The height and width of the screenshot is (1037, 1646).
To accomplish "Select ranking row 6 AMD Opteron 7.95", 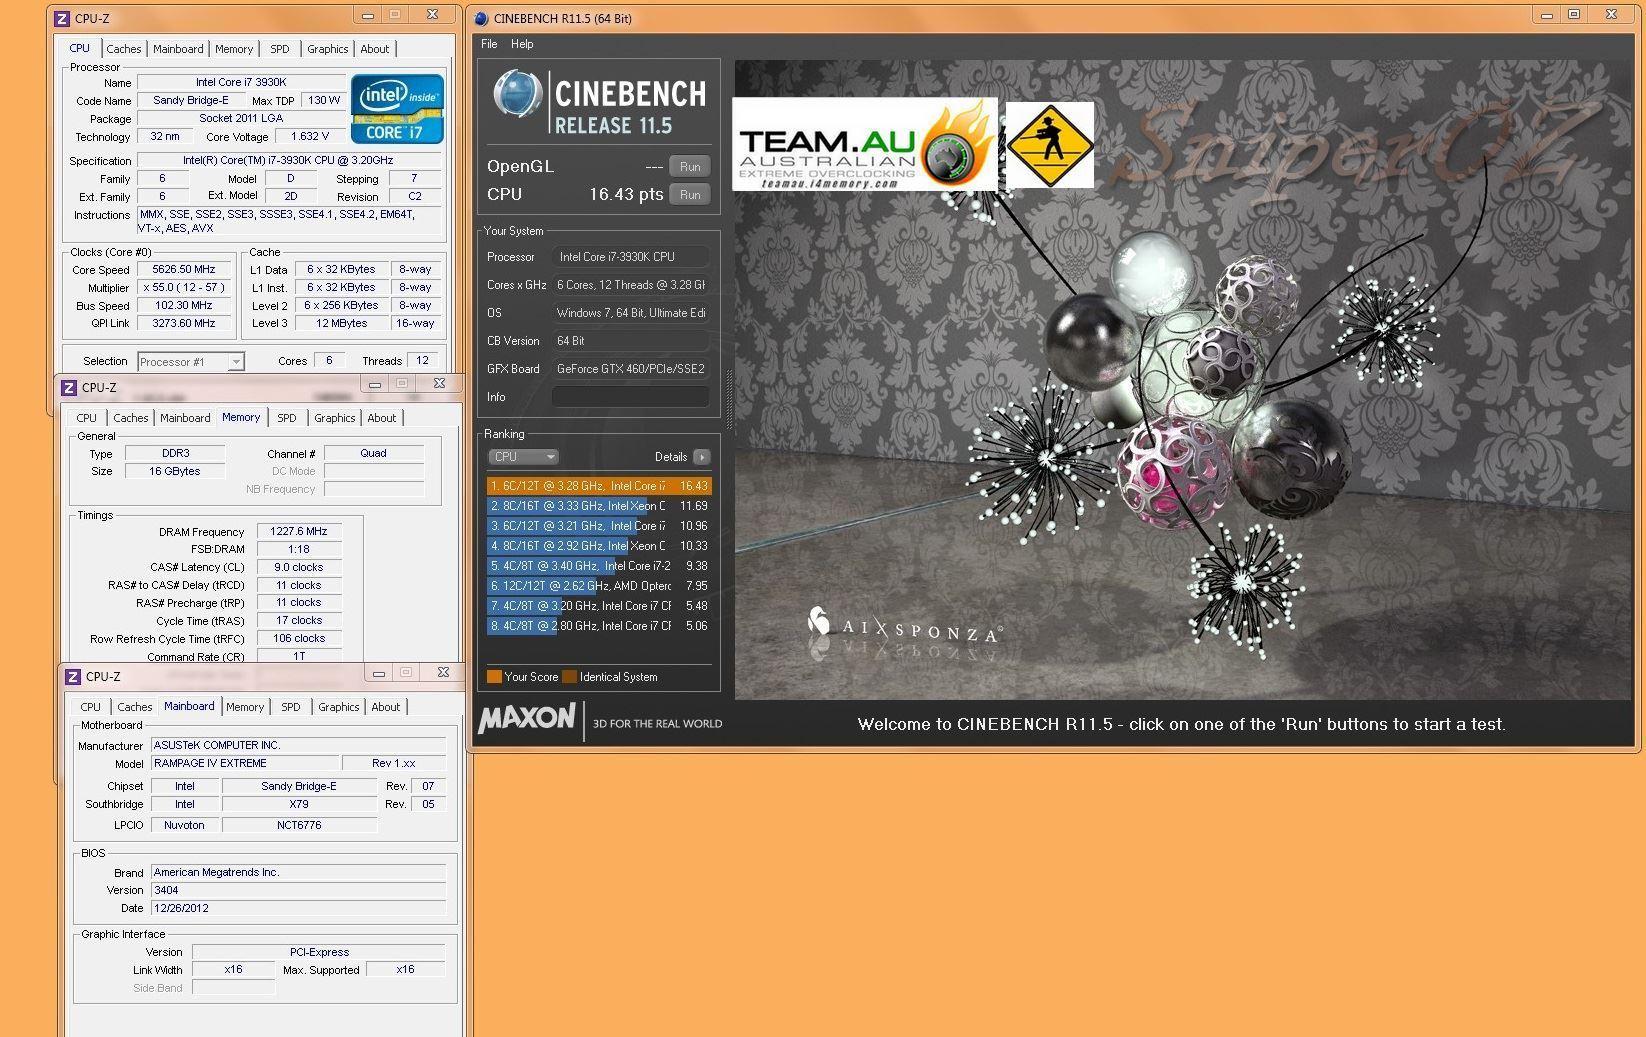I will pos(599,586).
